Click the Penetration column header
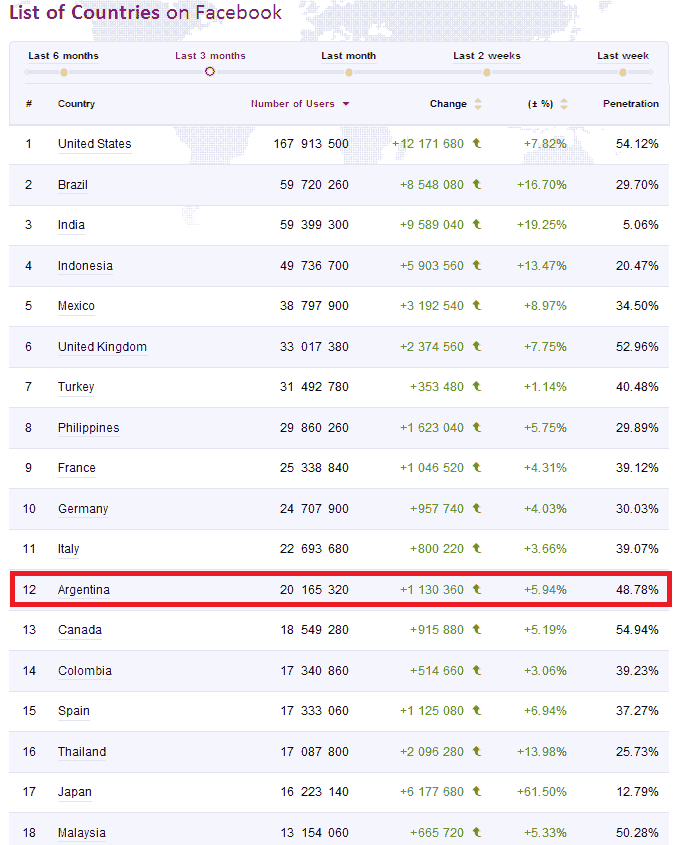The image size is (679, 845). click(630, 103)
